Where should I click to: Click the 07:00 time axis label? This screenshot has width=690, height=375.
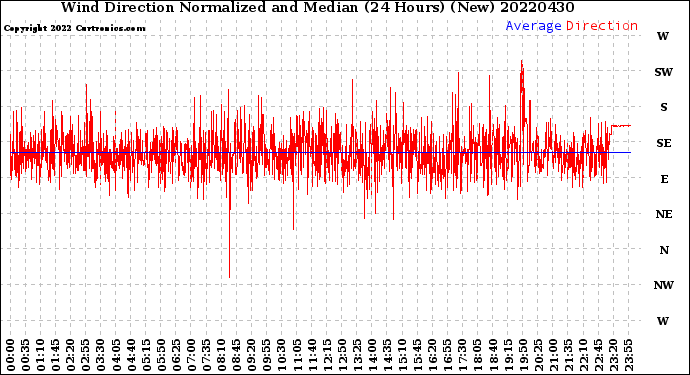click(x=191, y=355)
